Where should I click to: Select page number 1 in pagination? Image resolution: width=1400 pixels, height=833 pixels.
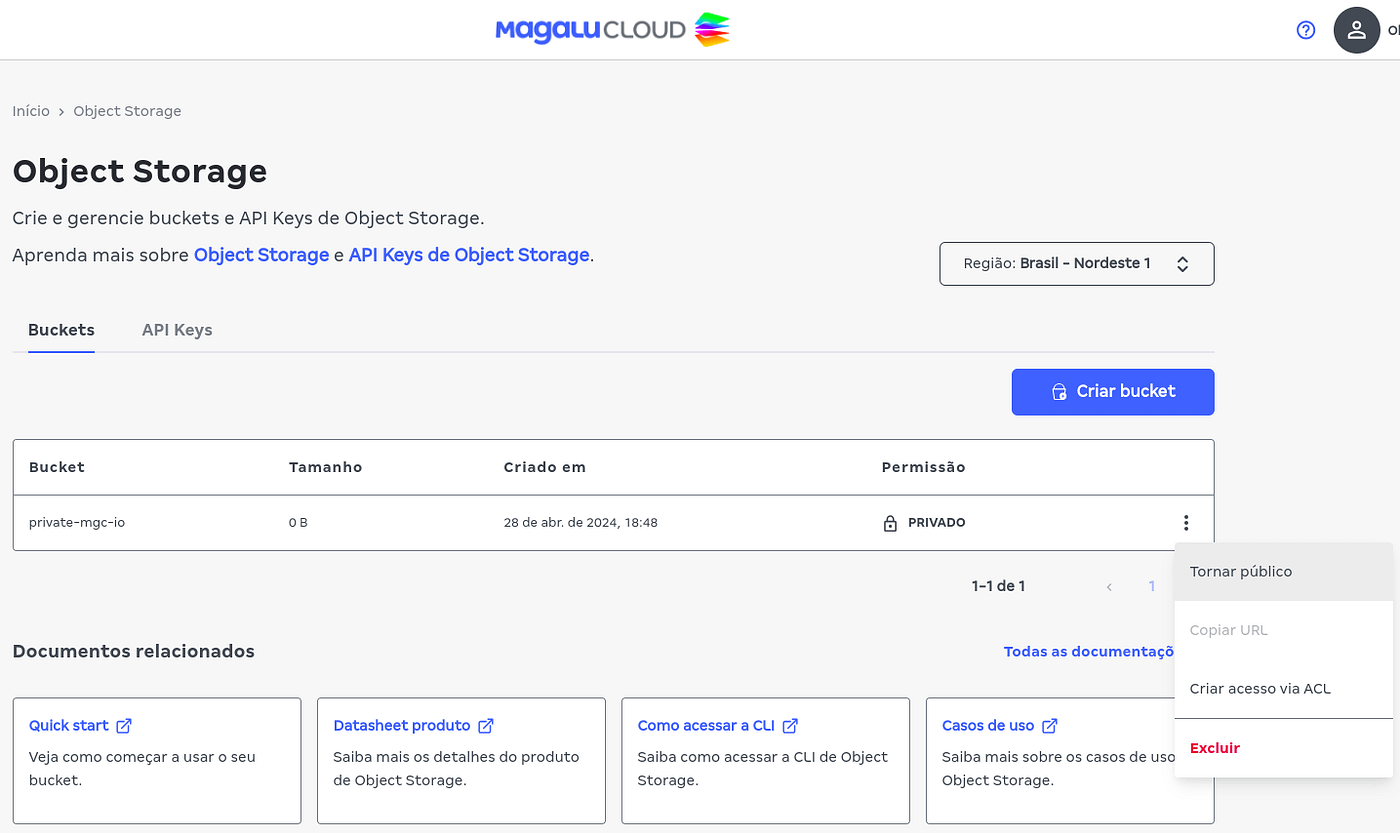click(1152, 587)
